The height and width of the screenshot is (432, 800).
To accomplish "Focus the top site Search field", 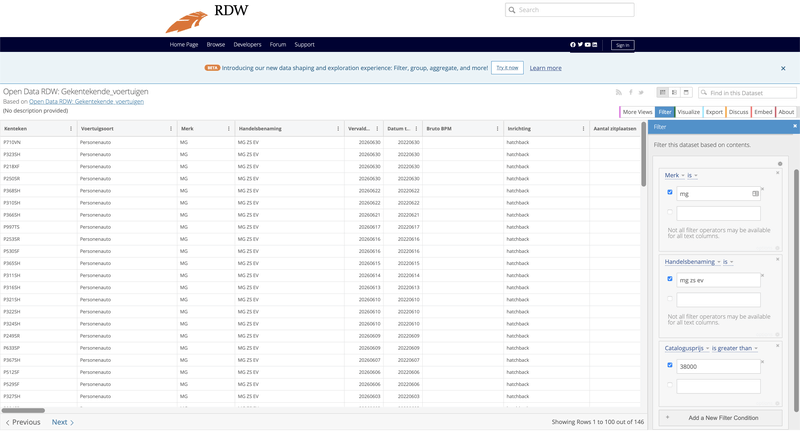I will click(569, 10).
